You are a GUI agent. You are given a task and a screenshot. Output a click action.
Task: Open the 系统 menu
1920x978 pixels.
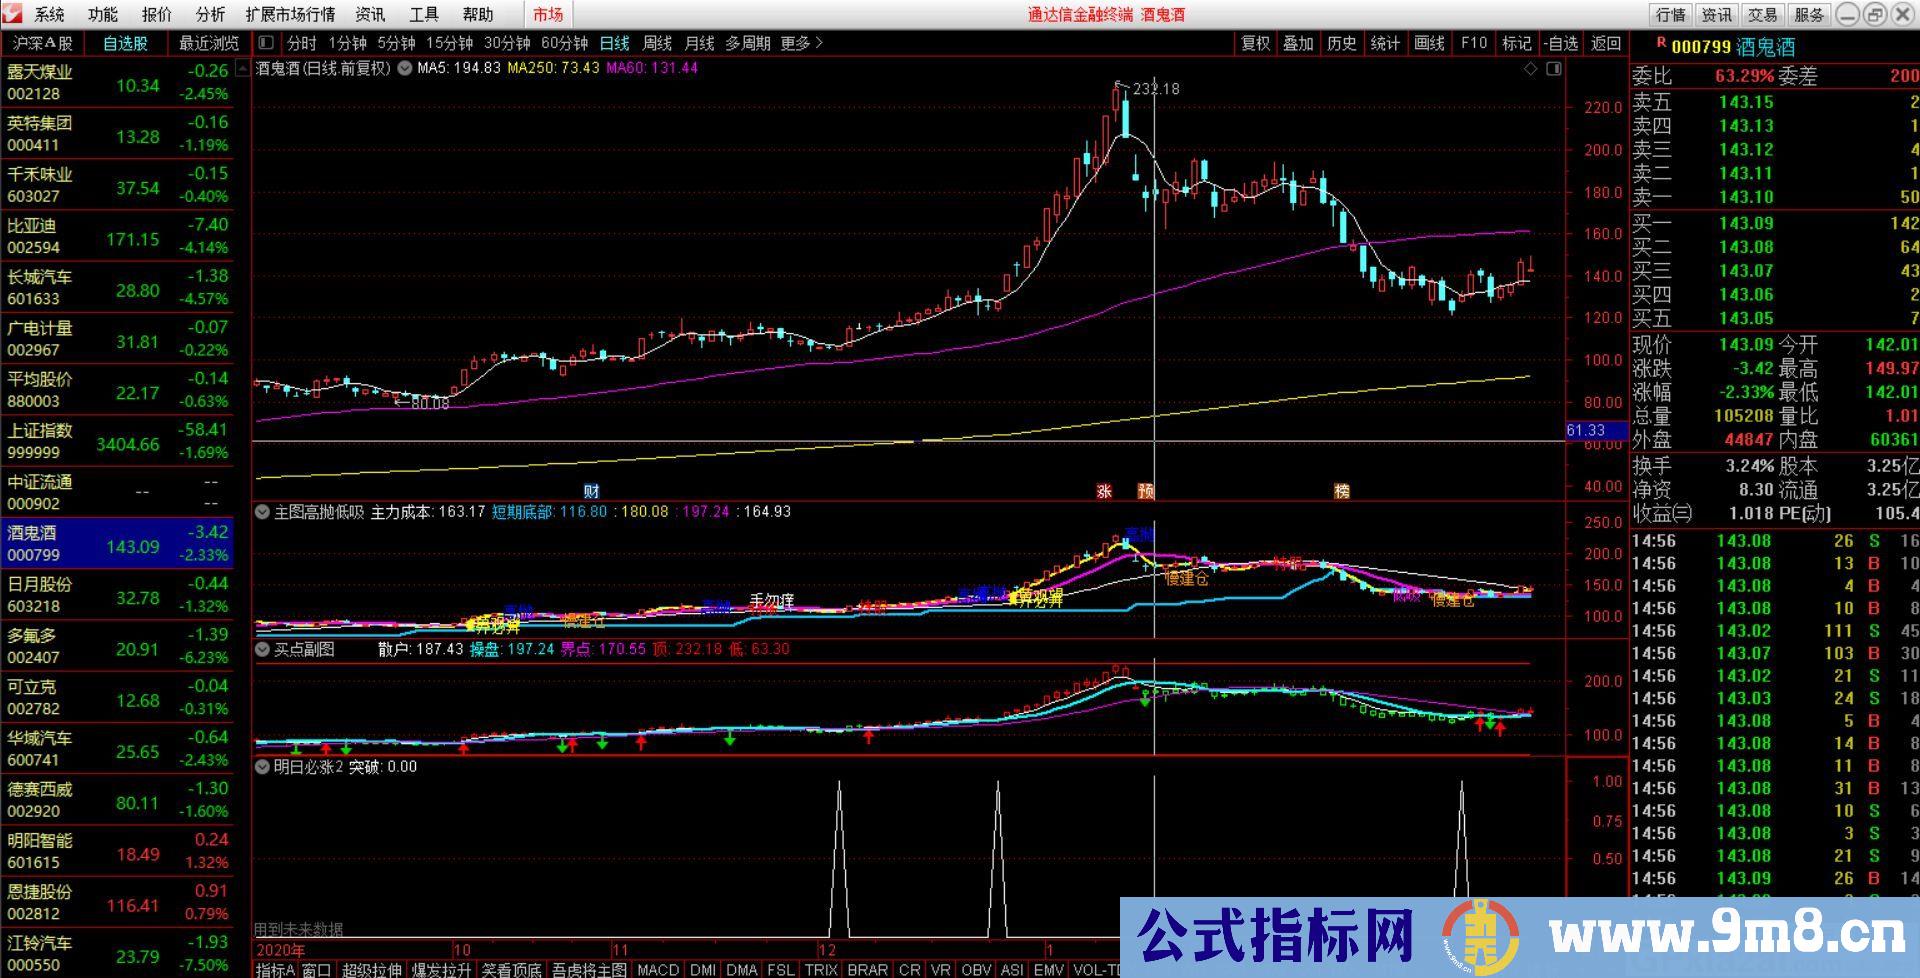49,14
